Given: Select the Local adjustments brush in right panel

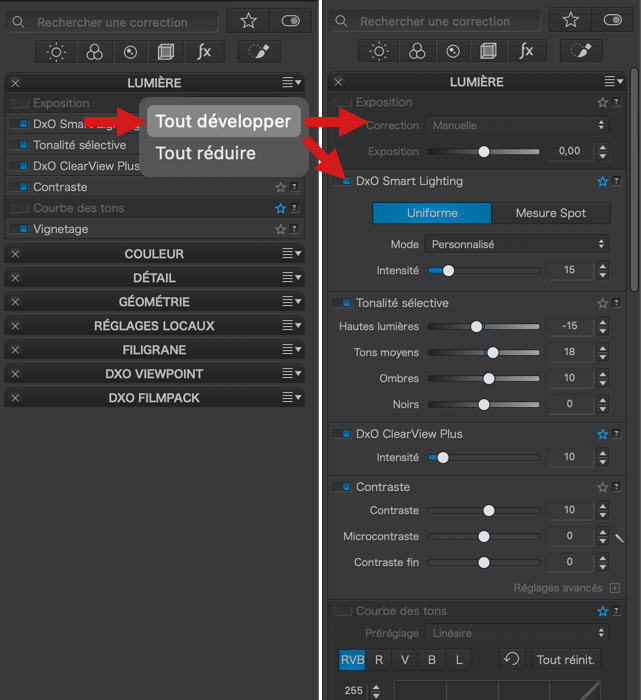Looking at the screenshot, I should click(582, 51).
